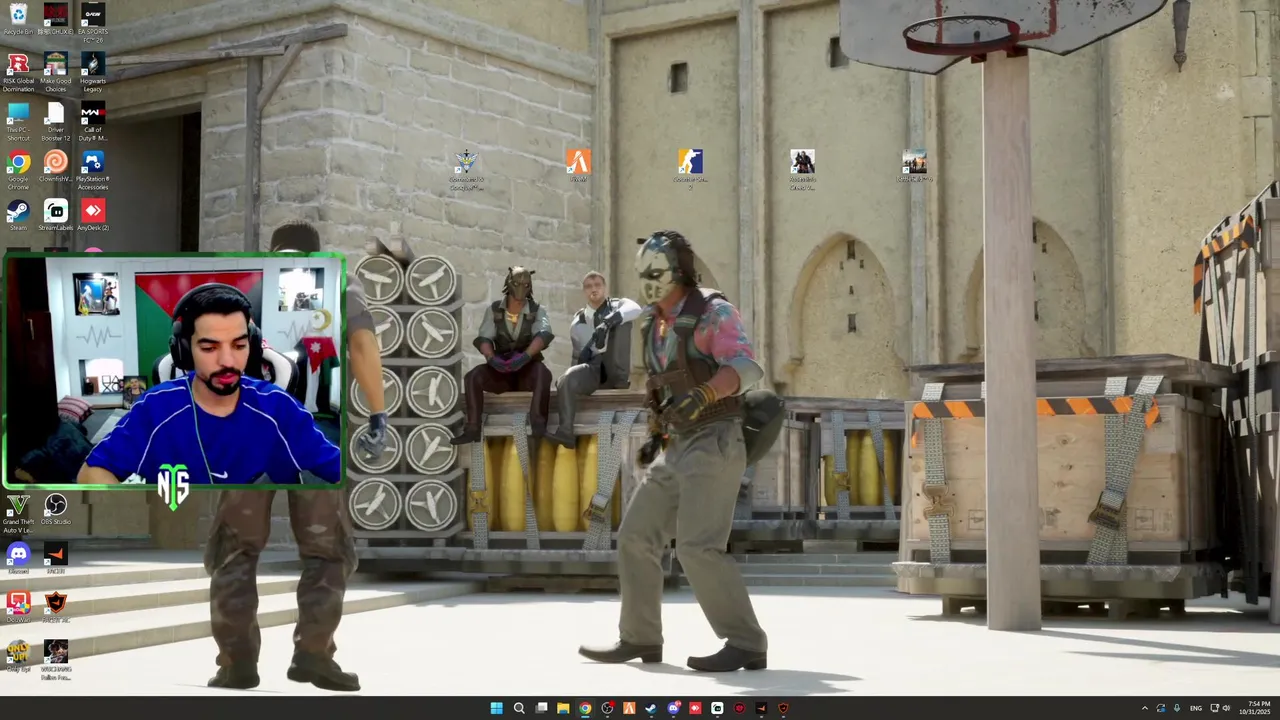The width and height of the screenshot is (1280, 720).
Task: Open Make Good Choices desktop shortcut
Action: (x=56, y=72)
